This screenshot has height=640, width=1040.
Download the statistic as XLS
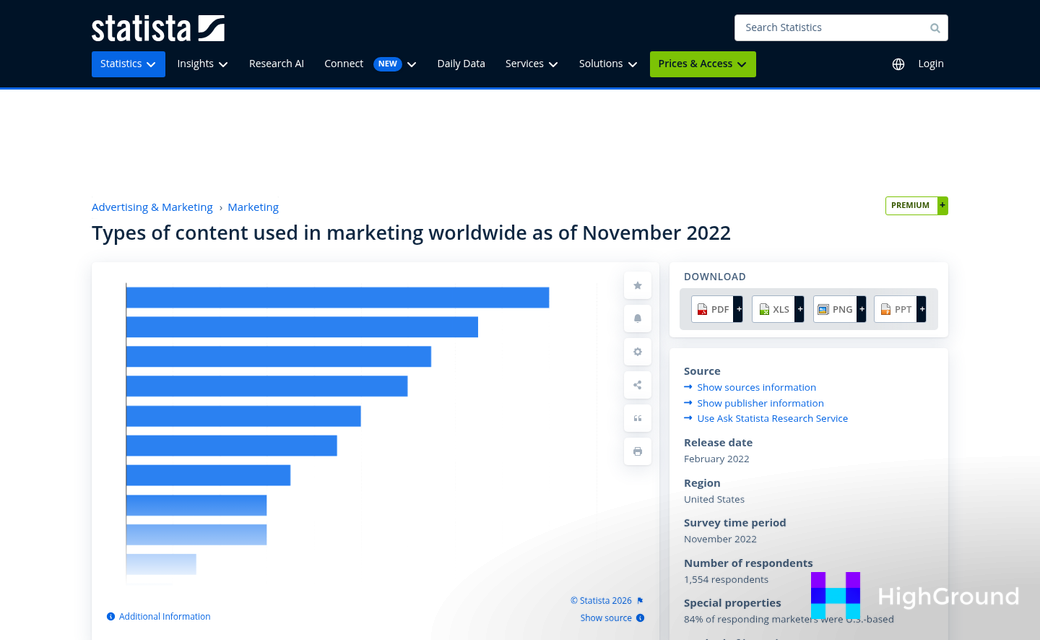(x=774, y=309)
